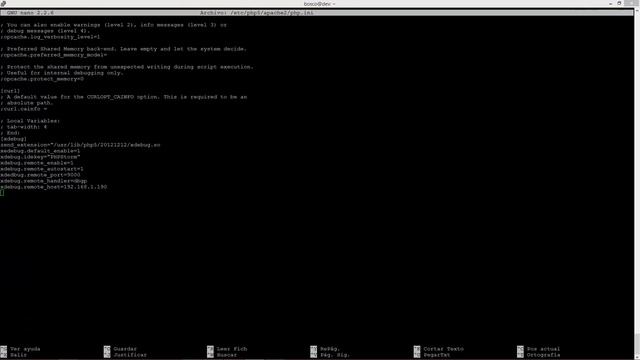Click the opcache.preferred_memory_model= line

click(x=53, y=55)
